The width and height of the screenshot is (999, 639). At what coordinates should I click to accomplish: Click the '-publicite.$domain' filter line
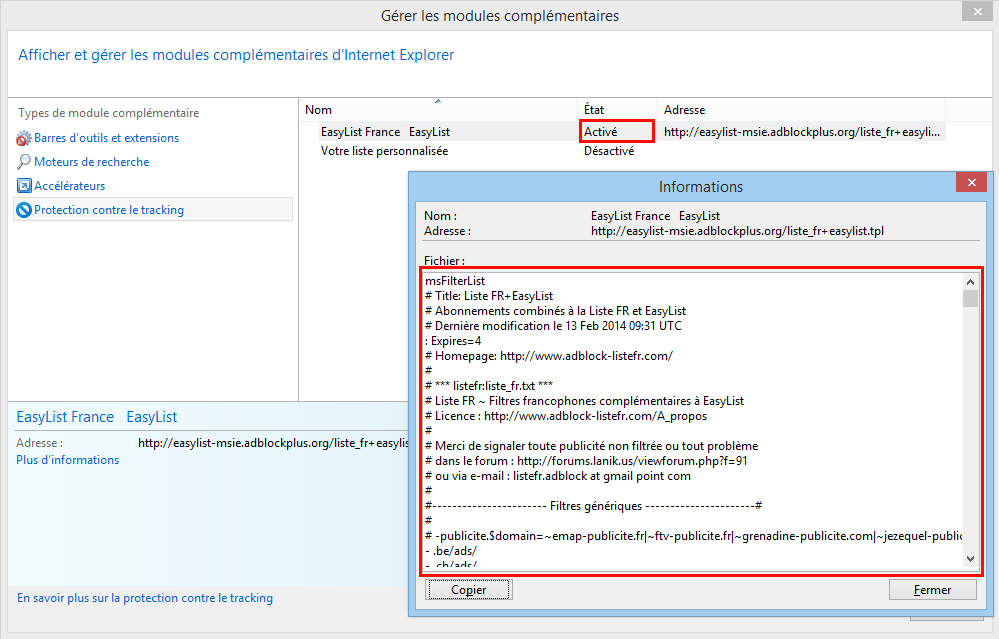click(693, 536)
